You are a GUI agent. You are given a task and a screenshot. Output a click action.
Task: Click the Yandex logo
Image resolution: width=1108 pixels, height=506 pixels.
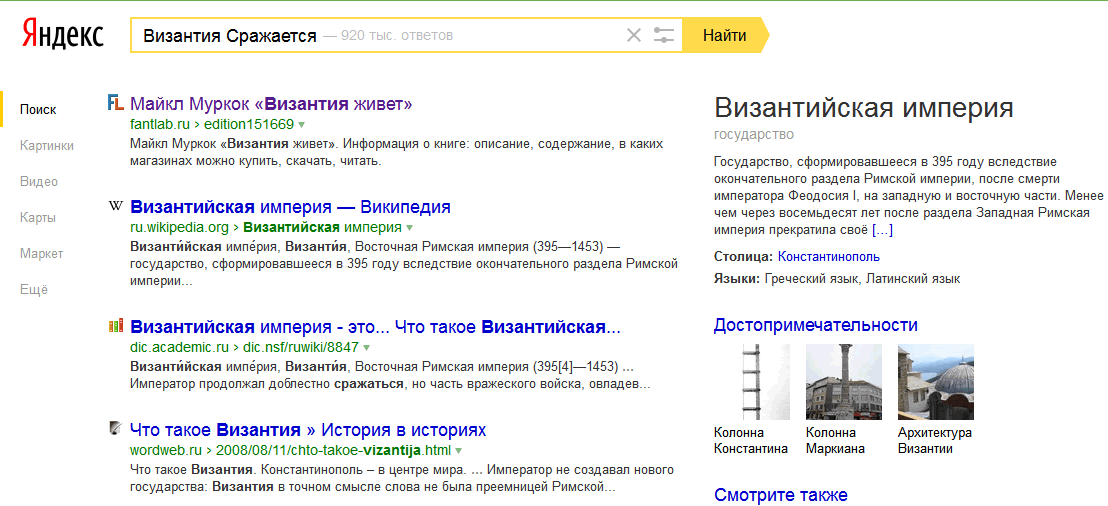pyautogui.click(x=63, y=35)
